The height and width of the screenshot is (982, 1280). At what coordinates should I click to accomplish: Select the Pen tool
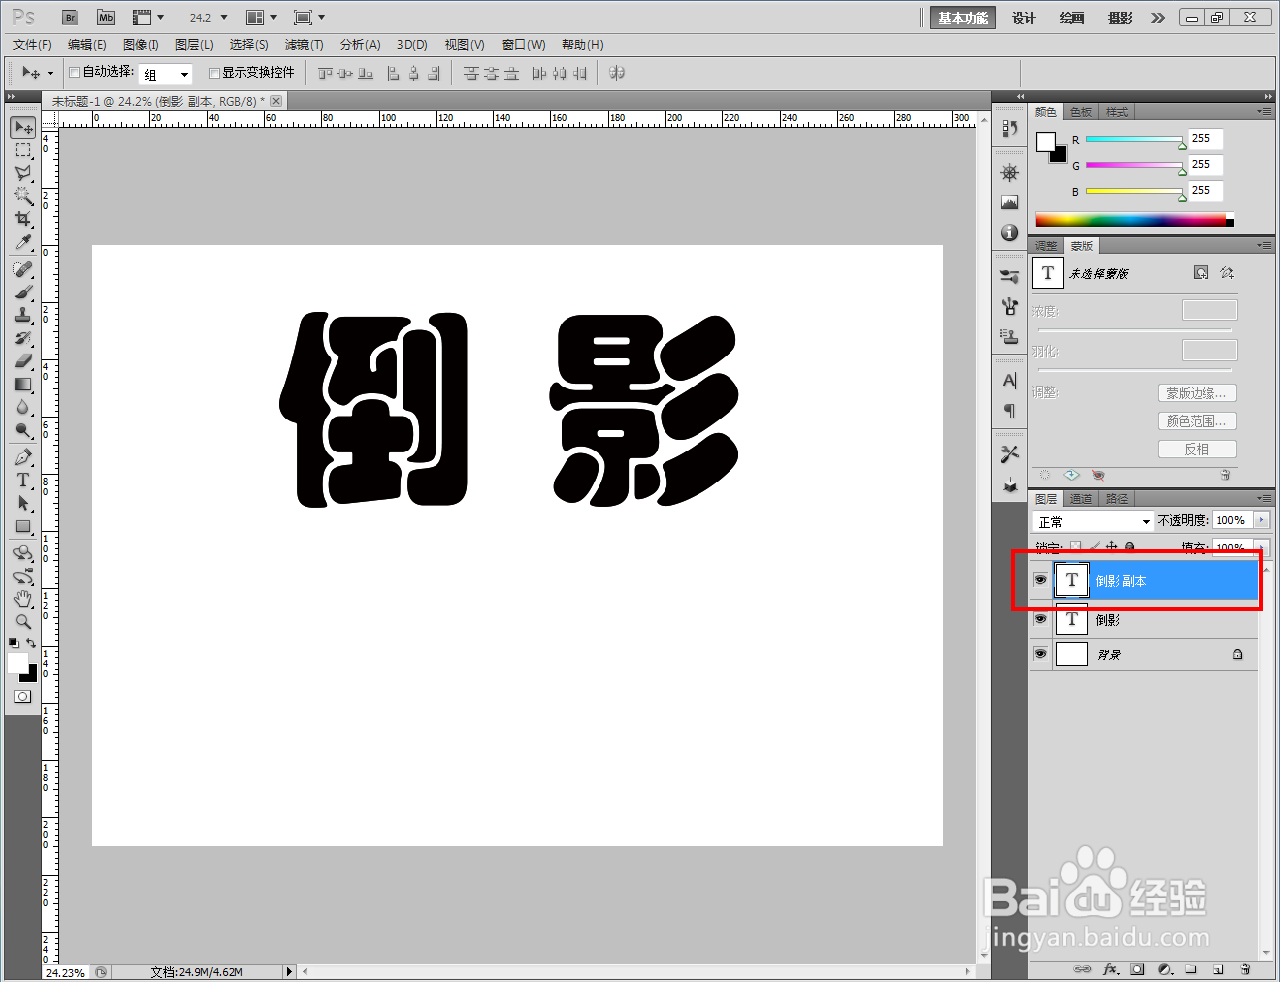[22, 457]
